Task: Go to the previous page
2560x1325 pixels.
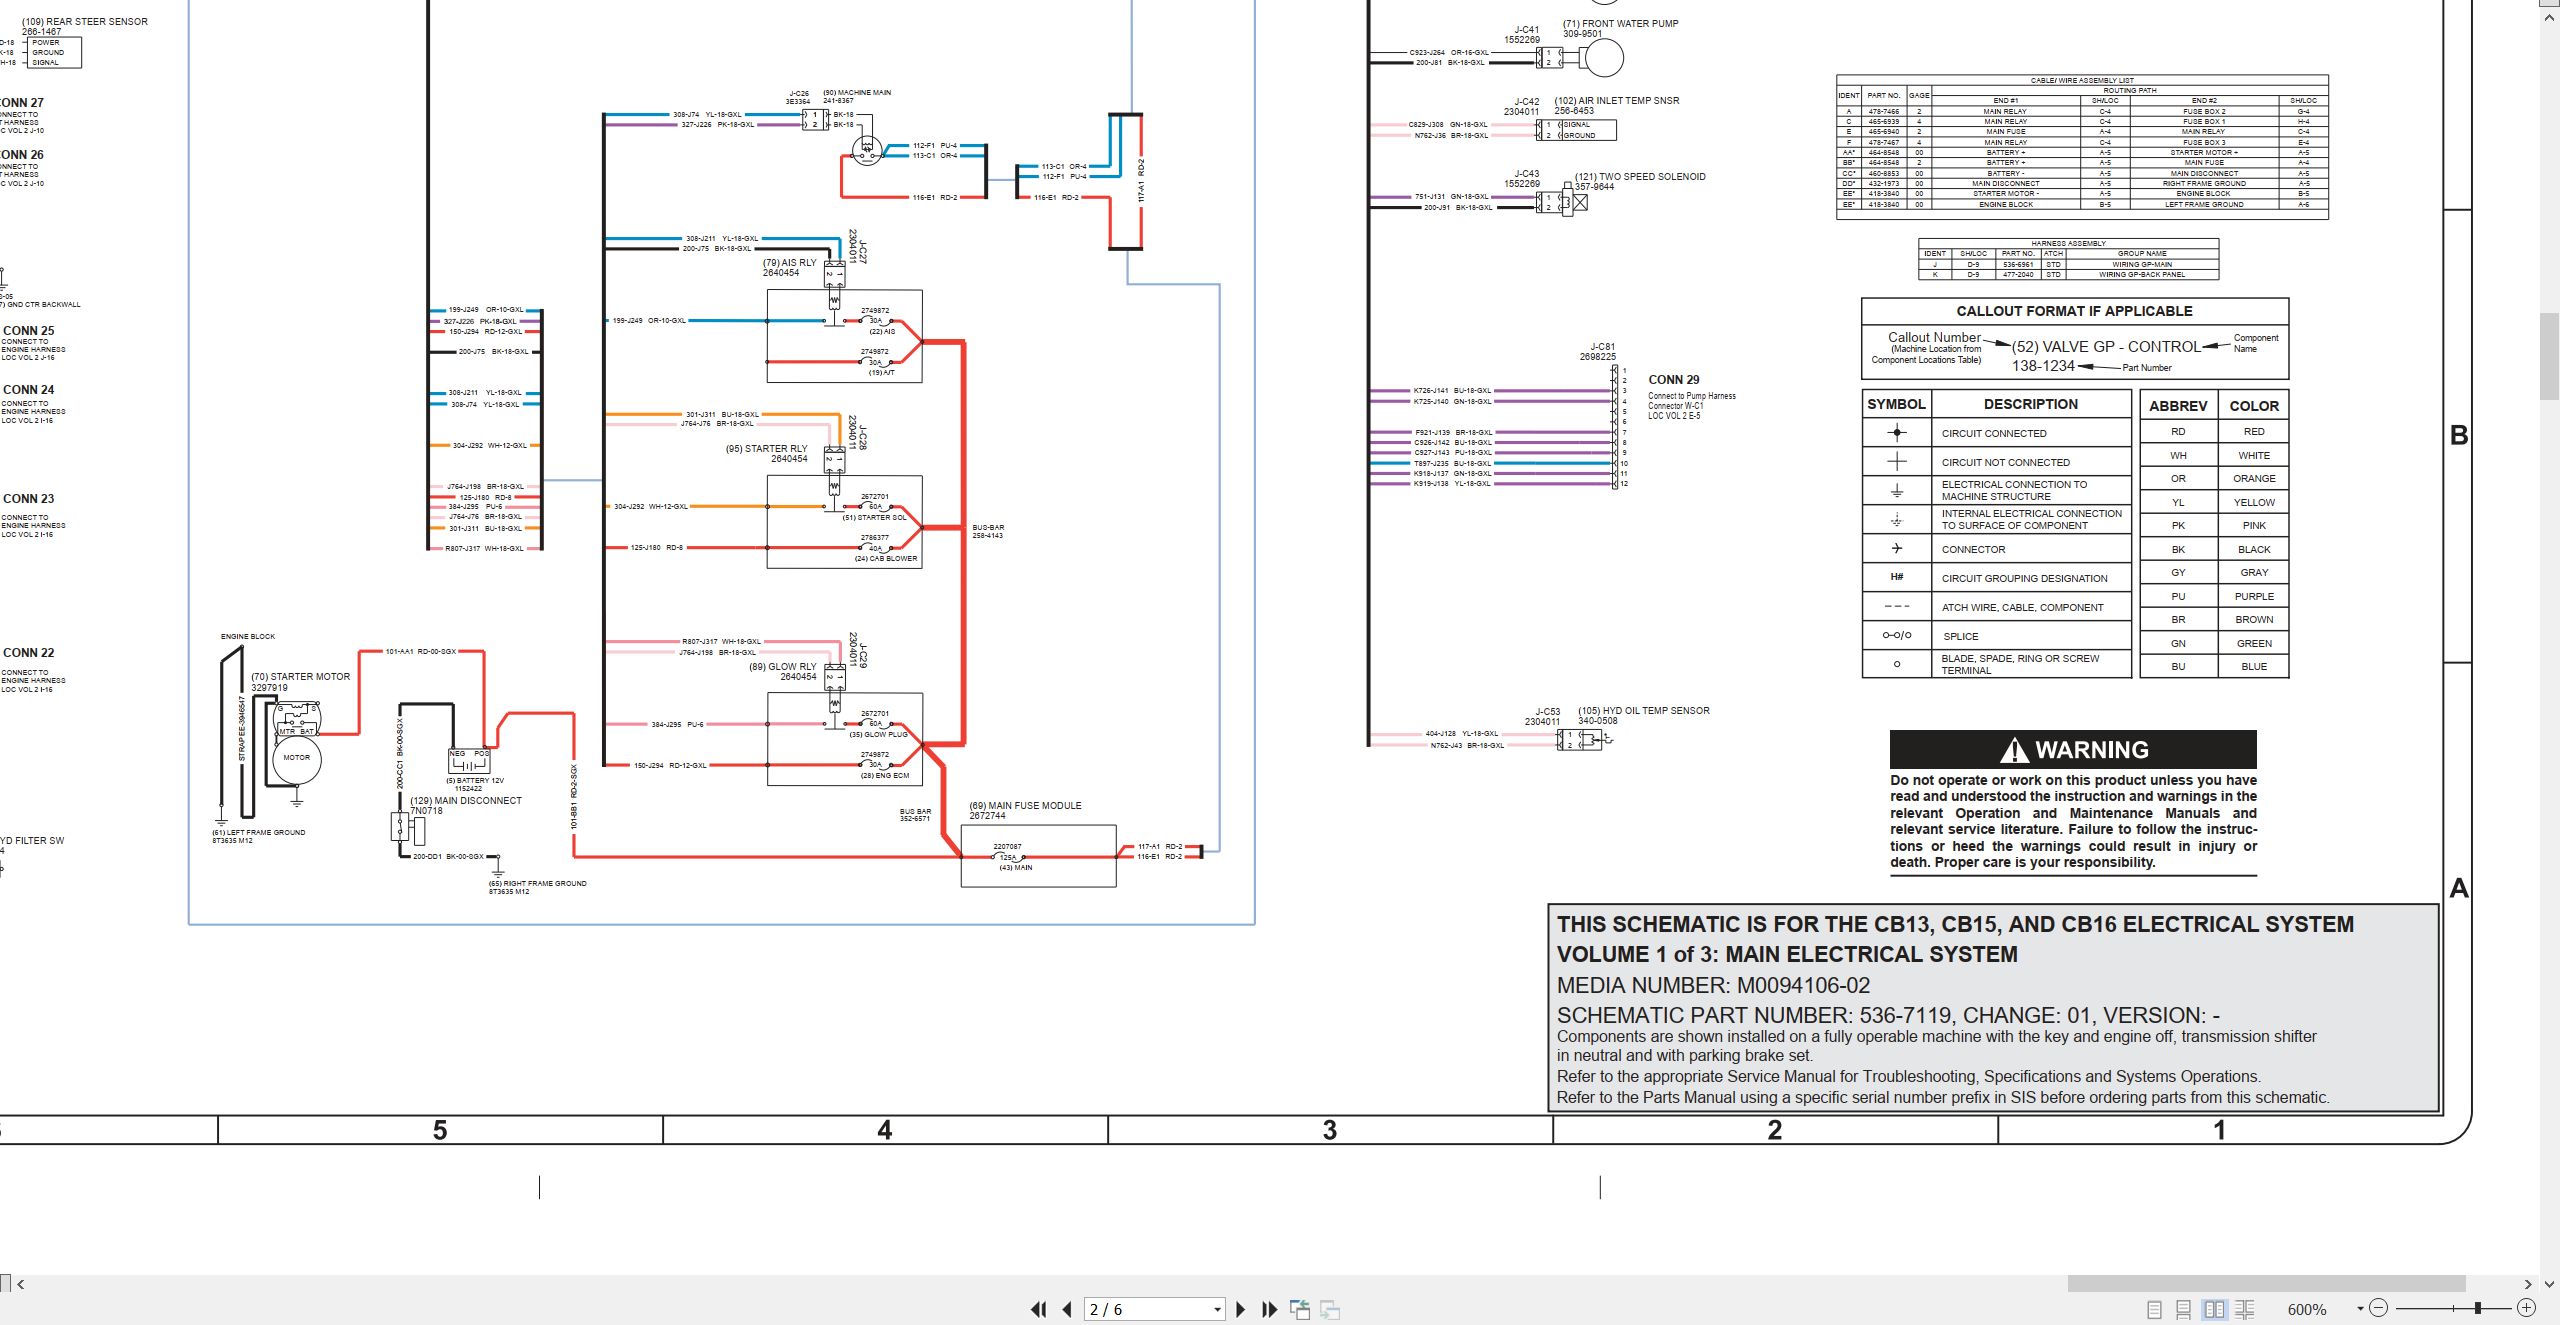Action: pyautogui.click(x=1067, y=1309)
